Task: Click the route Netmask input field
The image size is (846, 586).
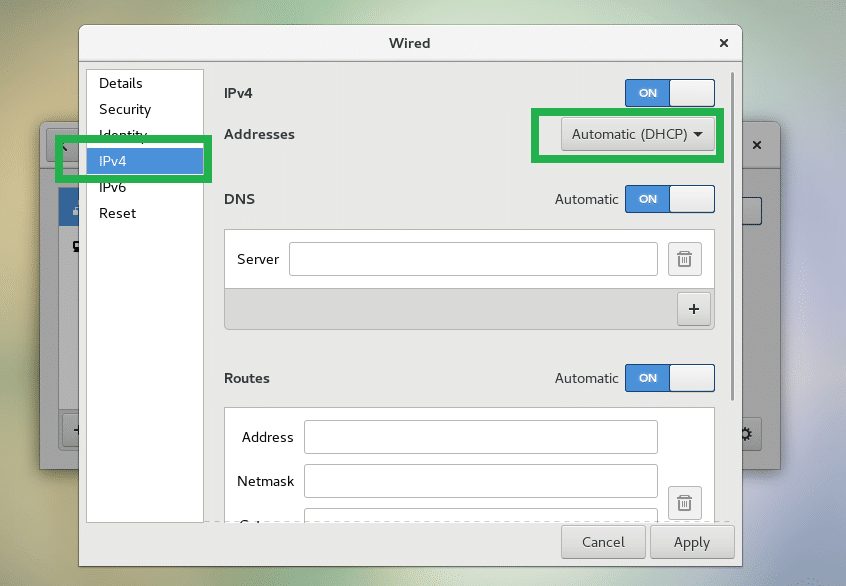Action: pos(480,481)
